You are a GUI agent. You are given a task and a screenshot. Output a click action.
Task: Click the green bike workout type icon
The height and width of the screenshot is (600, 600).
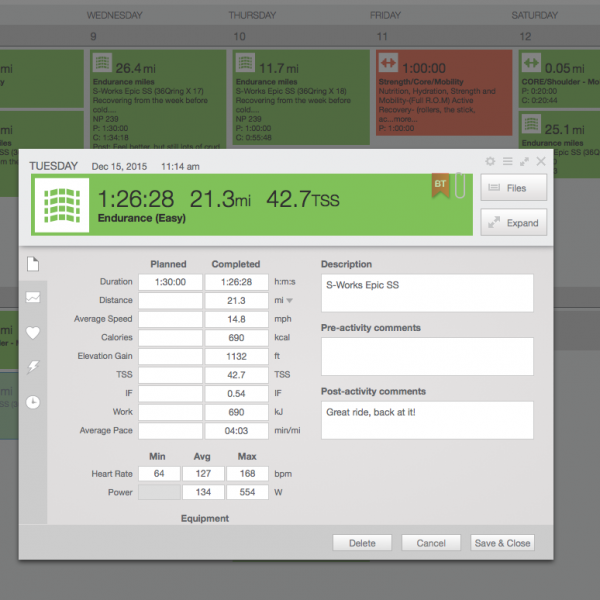pyautogui.click(x=63, y=203)
